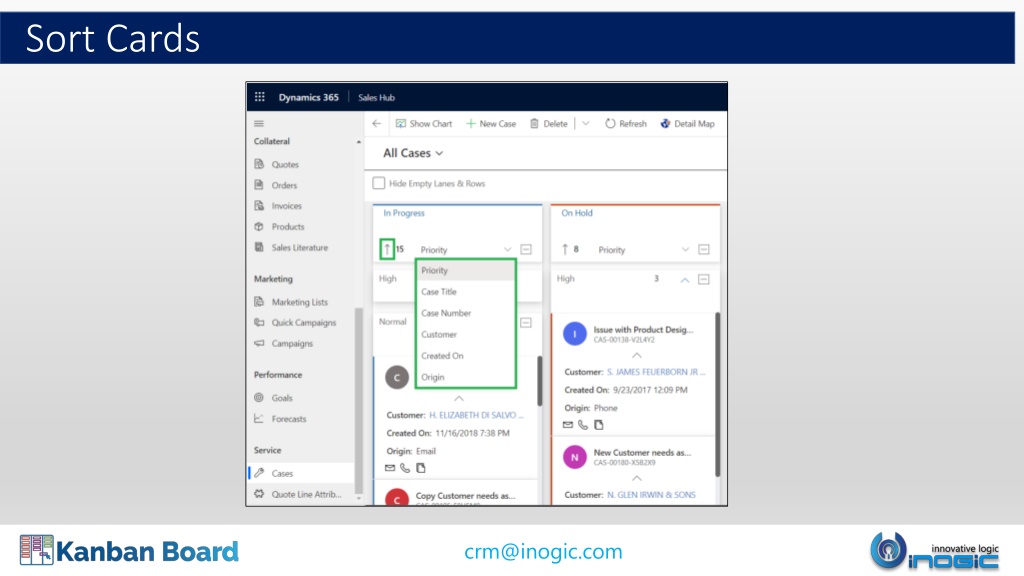
Task: Collapse the sidebar with the hamburger icon
Action: click(259, 123)
